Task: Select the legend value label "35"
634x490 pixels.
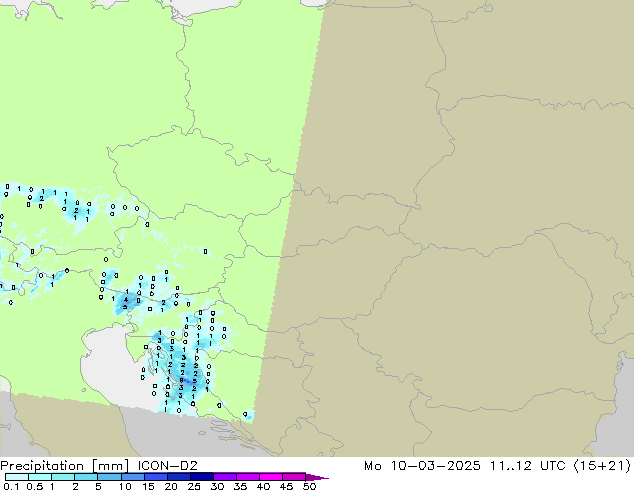Action: pyautogui.click(x=241, y=486)
